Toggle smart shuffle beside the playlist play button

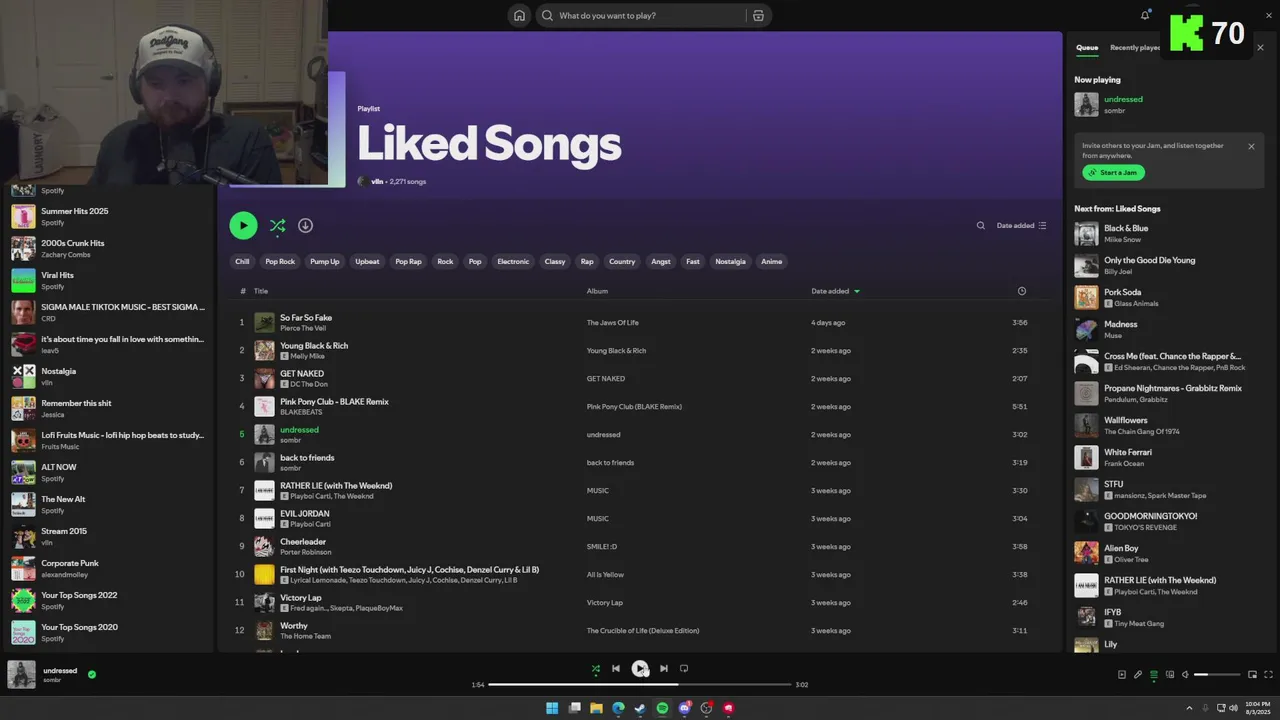278,225
